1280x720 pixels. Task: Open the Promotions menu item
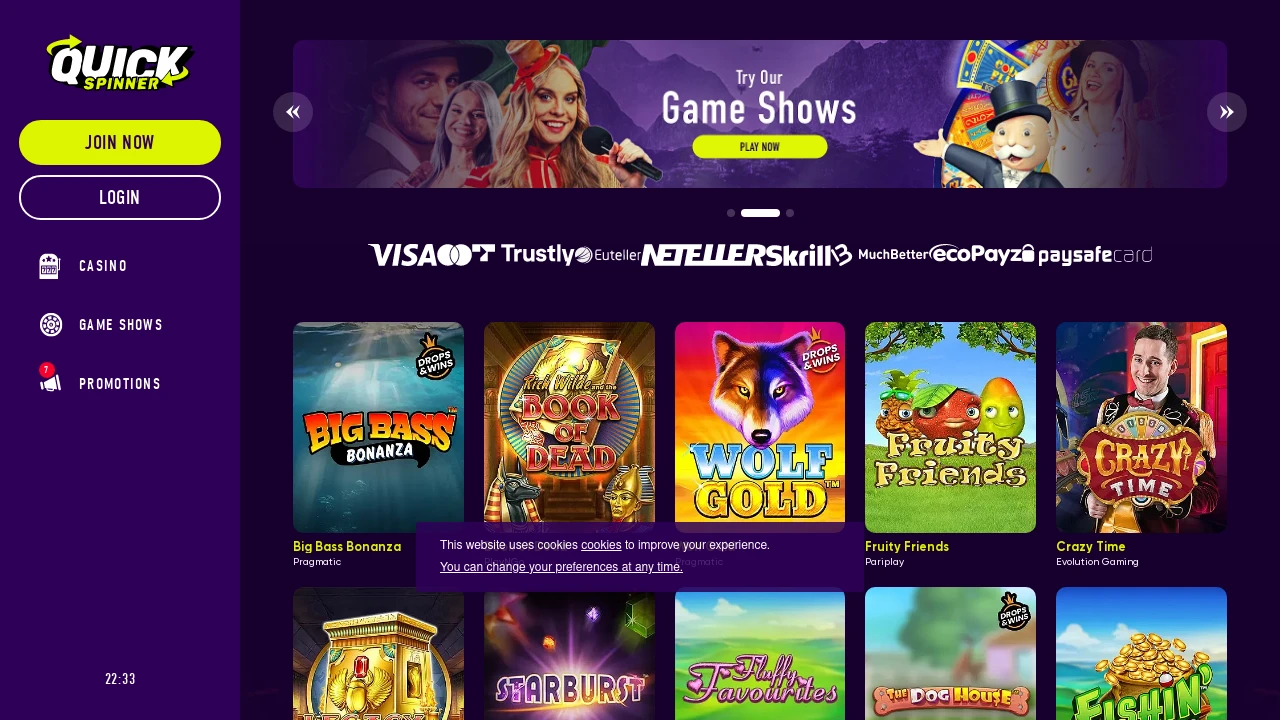[x=120, y=384]
